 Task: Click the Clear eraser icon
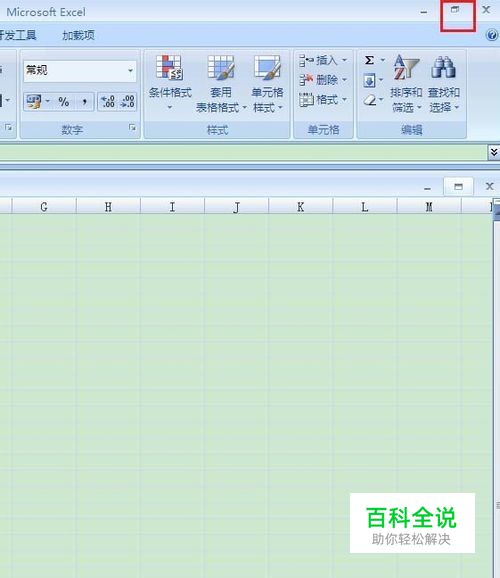tap(369, 100)
